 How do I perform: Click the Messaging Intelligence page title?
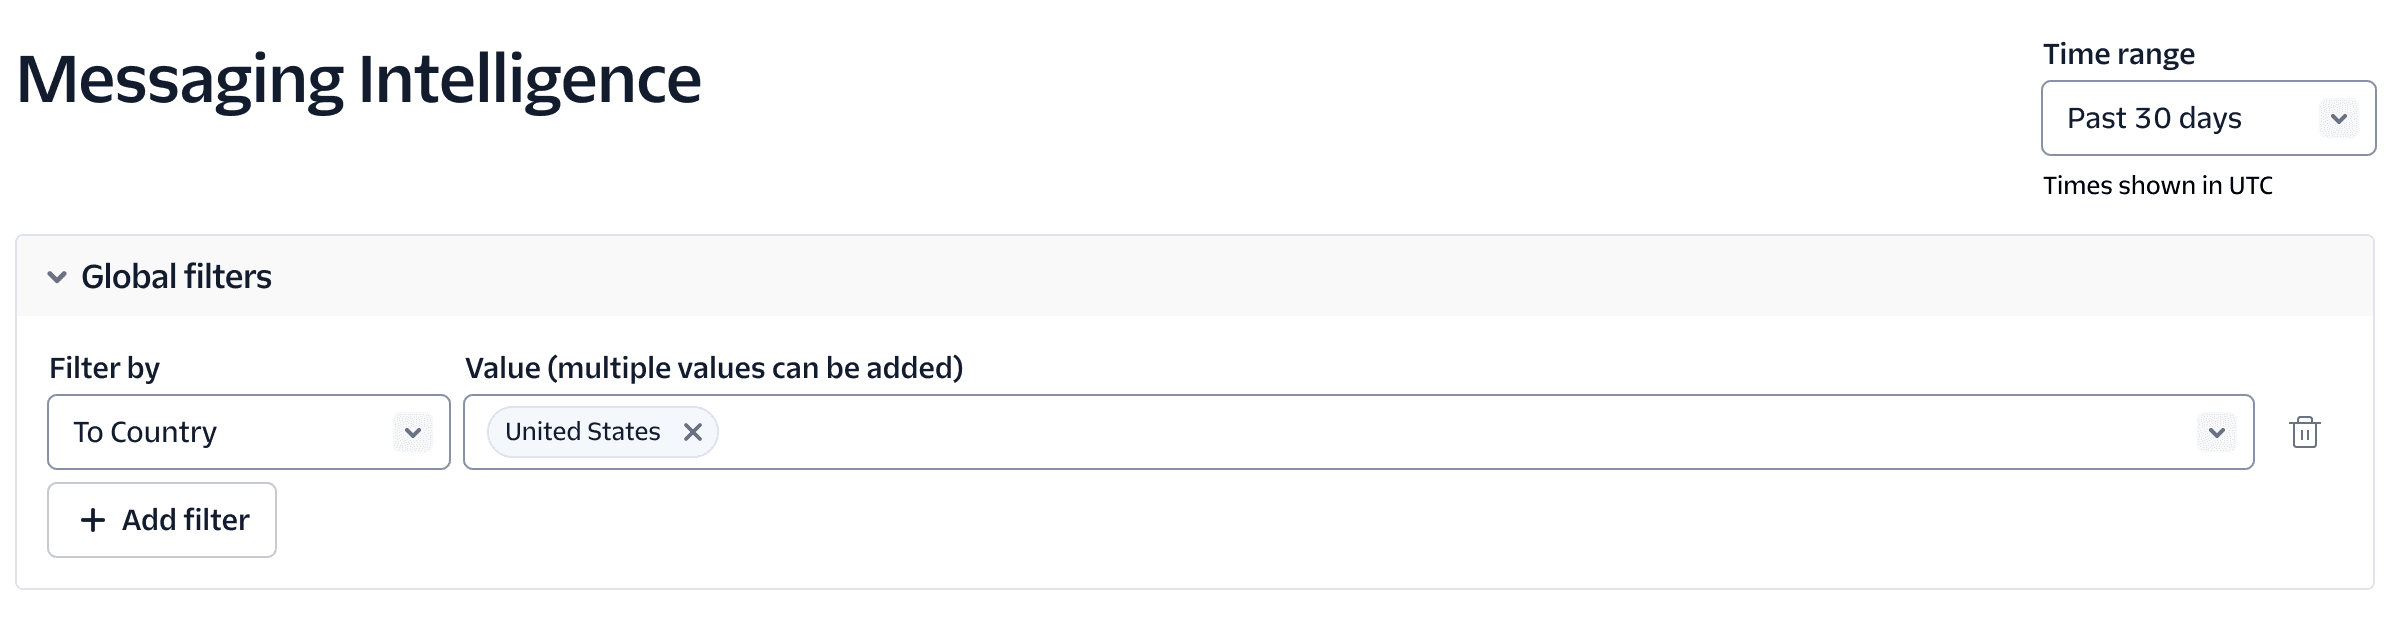pyautogui.click(x=359, y=80)
